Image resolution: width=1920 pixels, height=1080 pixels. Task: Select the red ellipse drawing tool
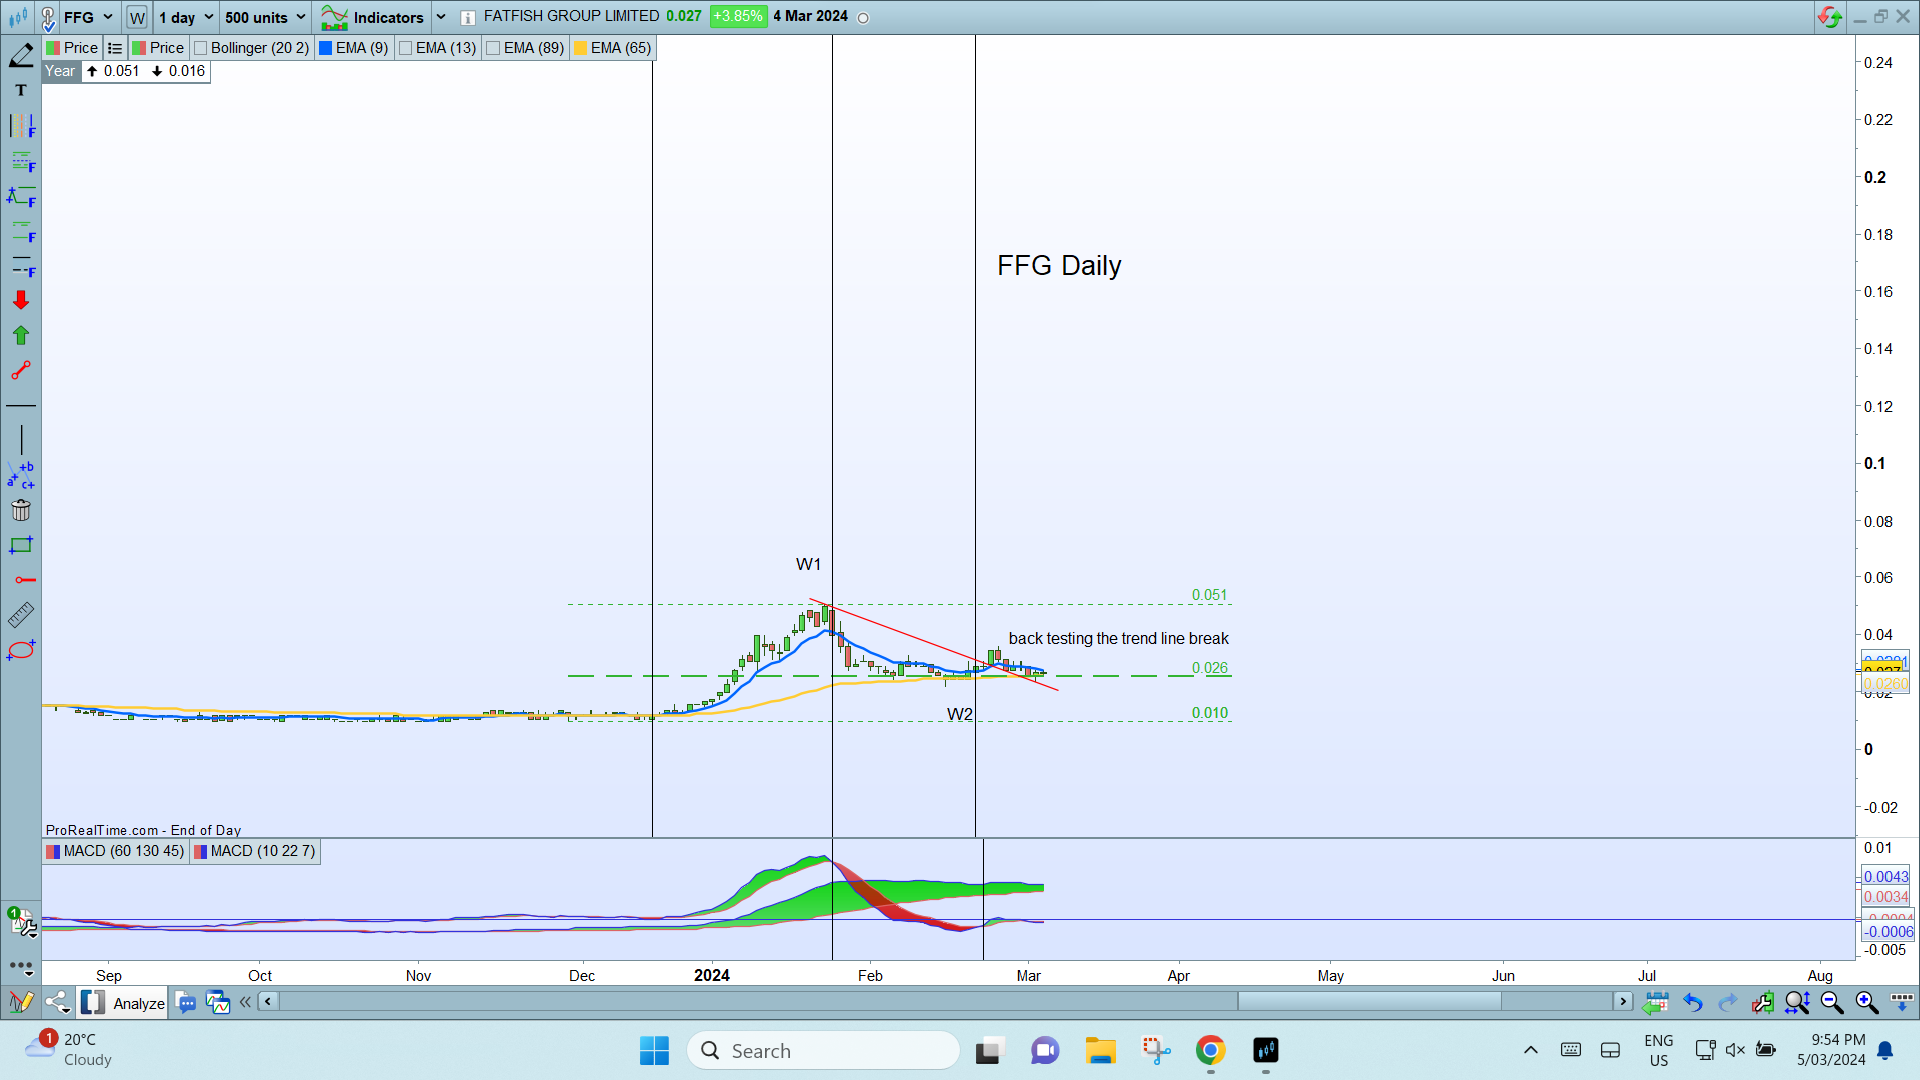pyautogui.click(x=21, y=650)
